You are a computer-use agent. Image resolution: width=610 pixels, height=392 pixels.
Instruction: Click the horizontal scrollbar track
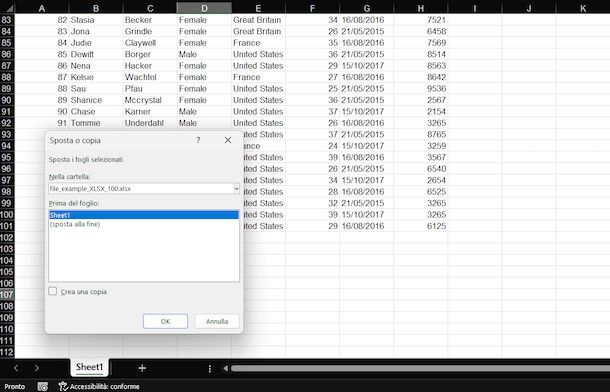coord(420,368)
